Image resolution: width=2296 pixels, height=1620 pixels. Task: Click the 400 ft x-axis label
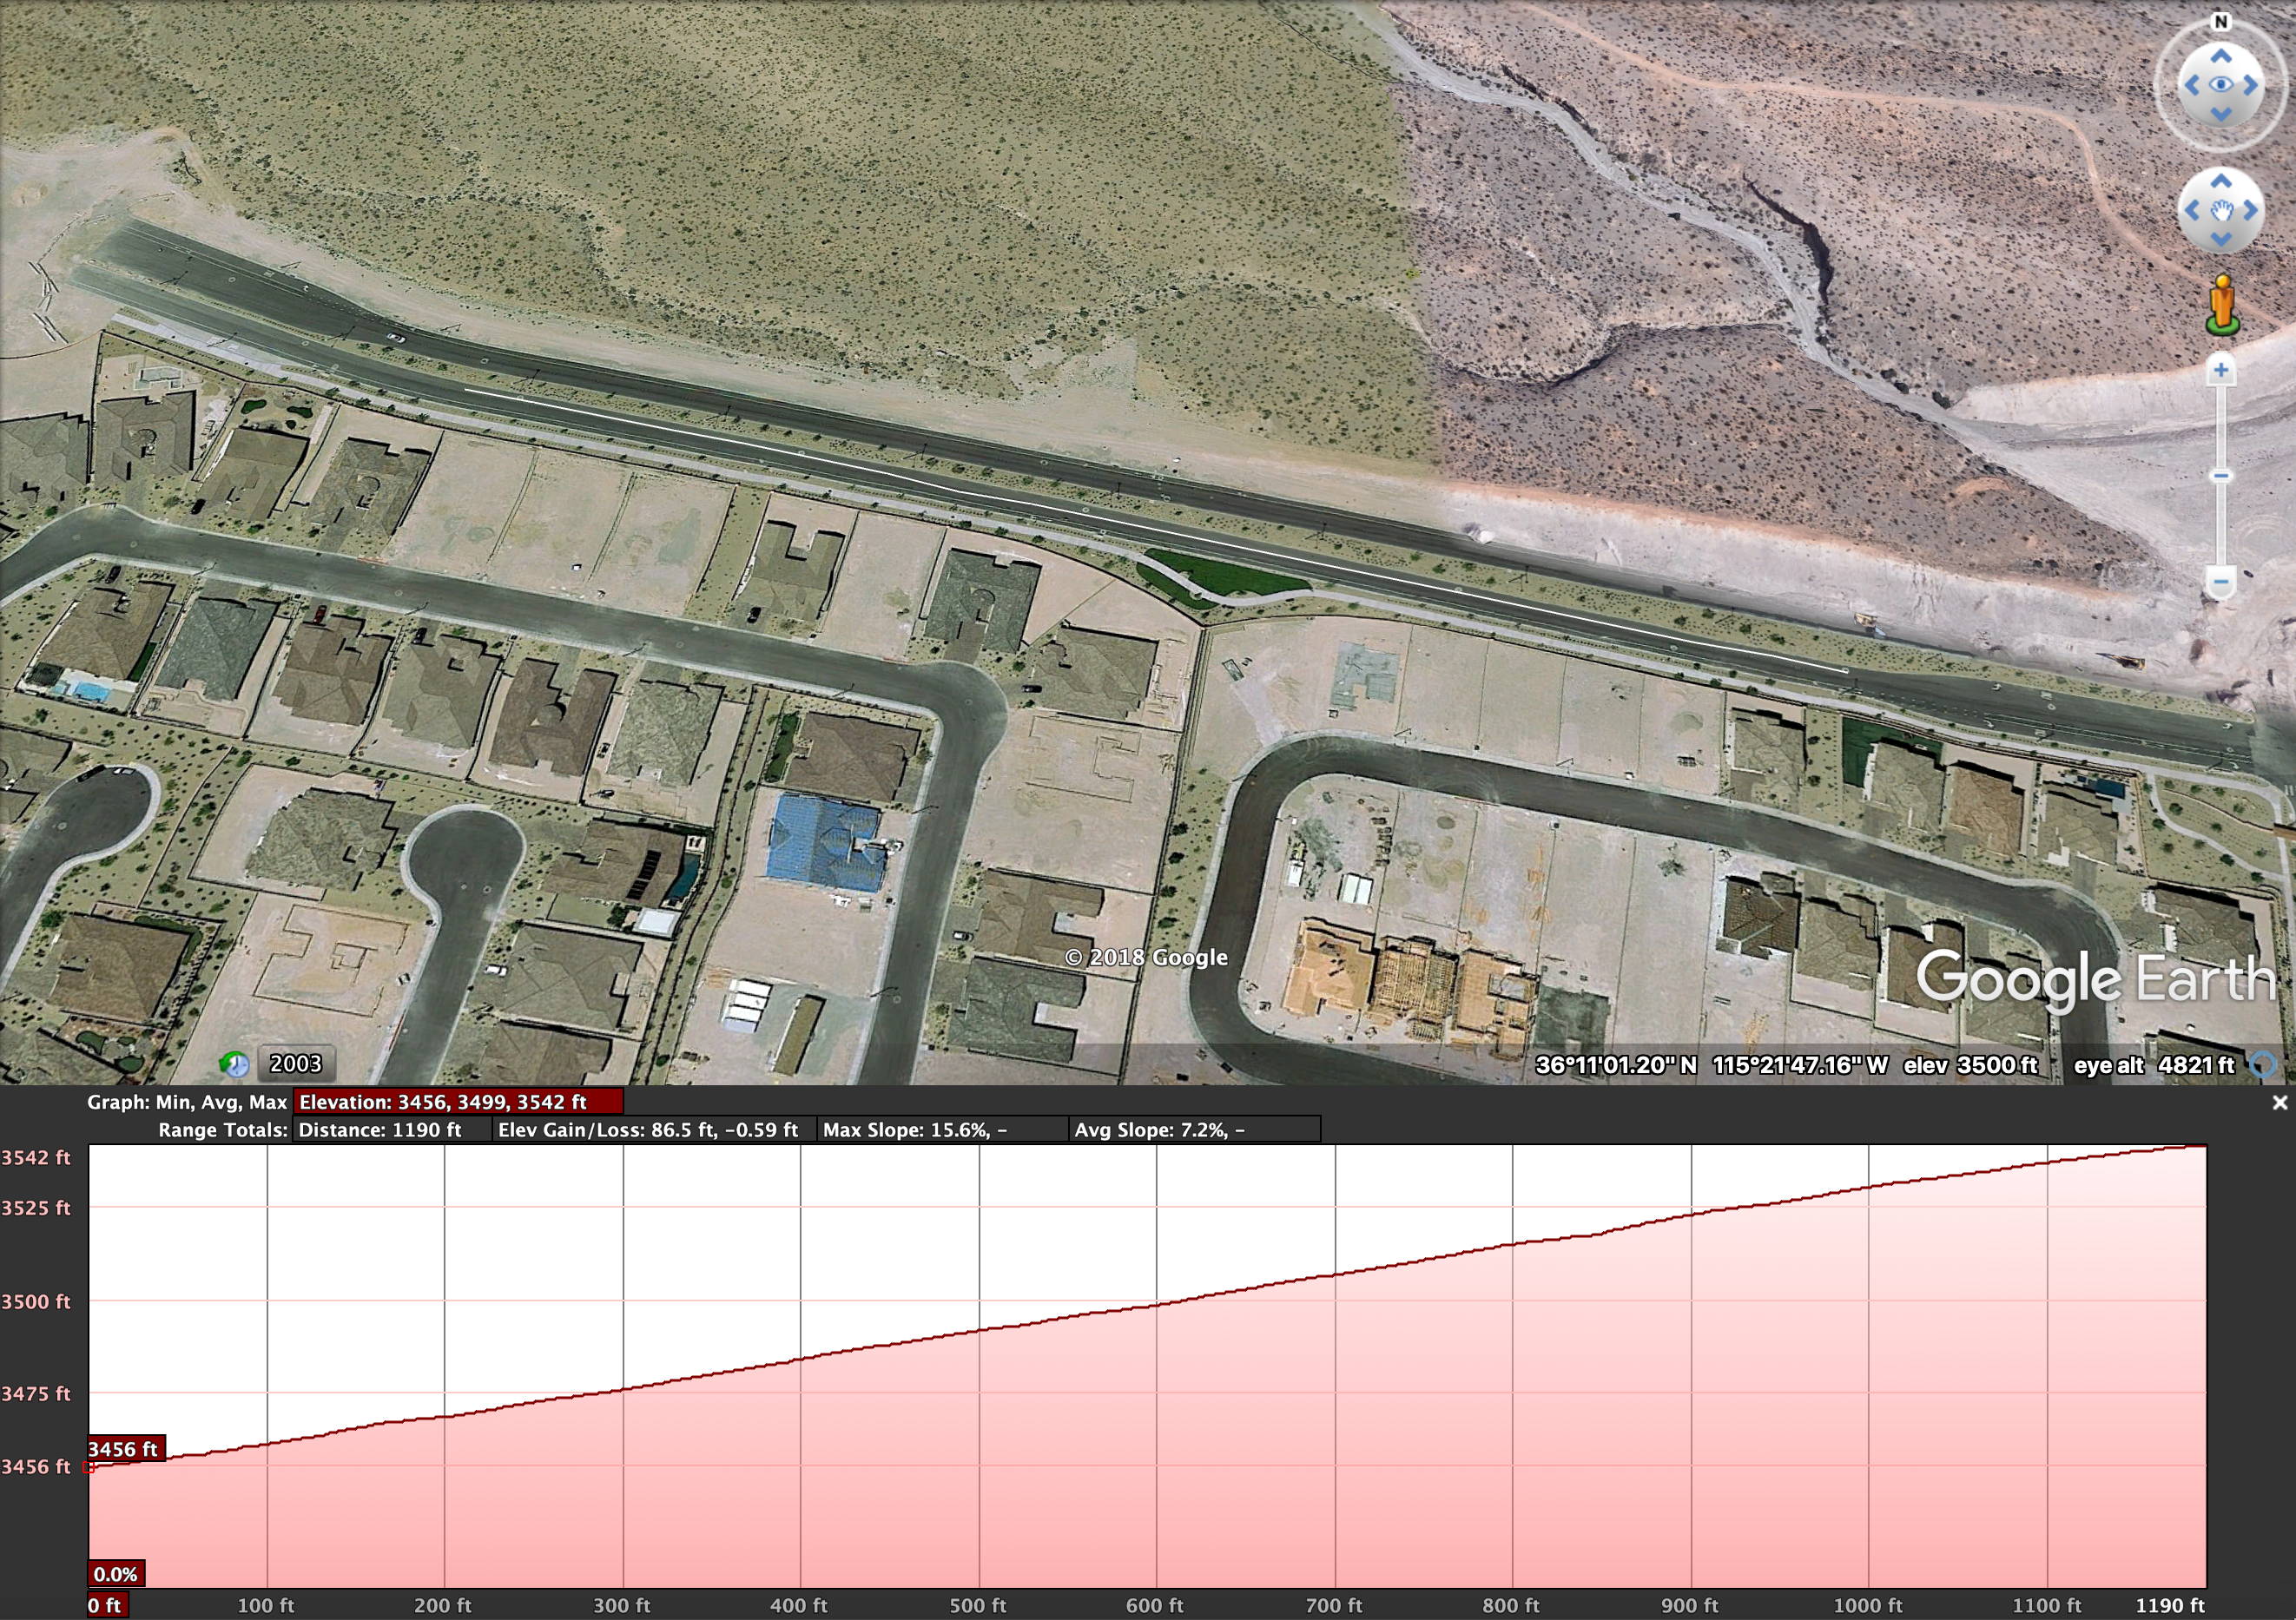tap(799, 1606)
